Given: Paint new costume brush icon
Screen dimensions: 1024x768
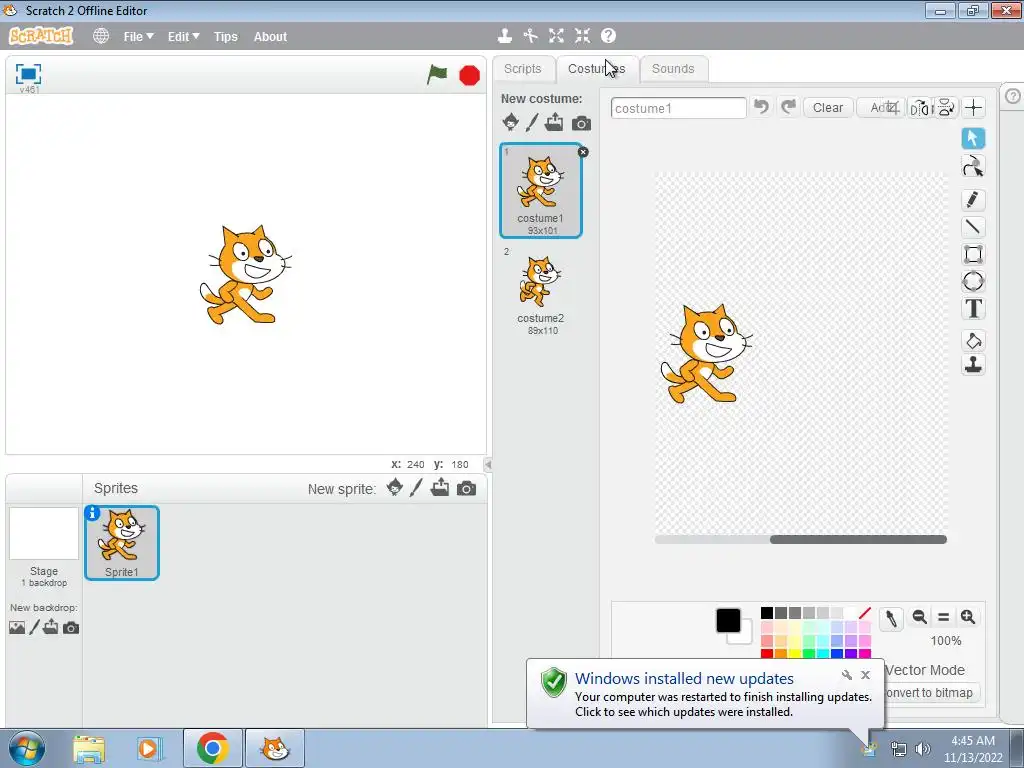Looking at the screenshot, I should pyautogui.click(x=532, y=122).
